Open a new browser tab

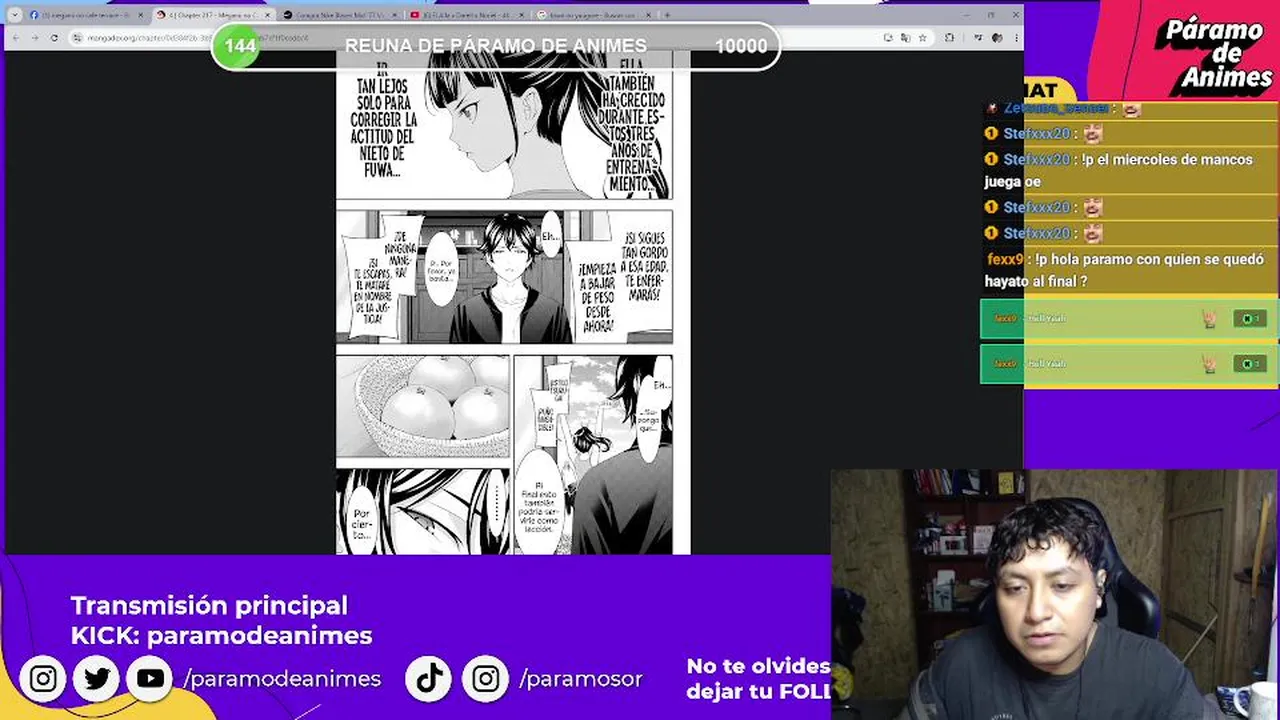pyautogui.click(x=667, y=15)
